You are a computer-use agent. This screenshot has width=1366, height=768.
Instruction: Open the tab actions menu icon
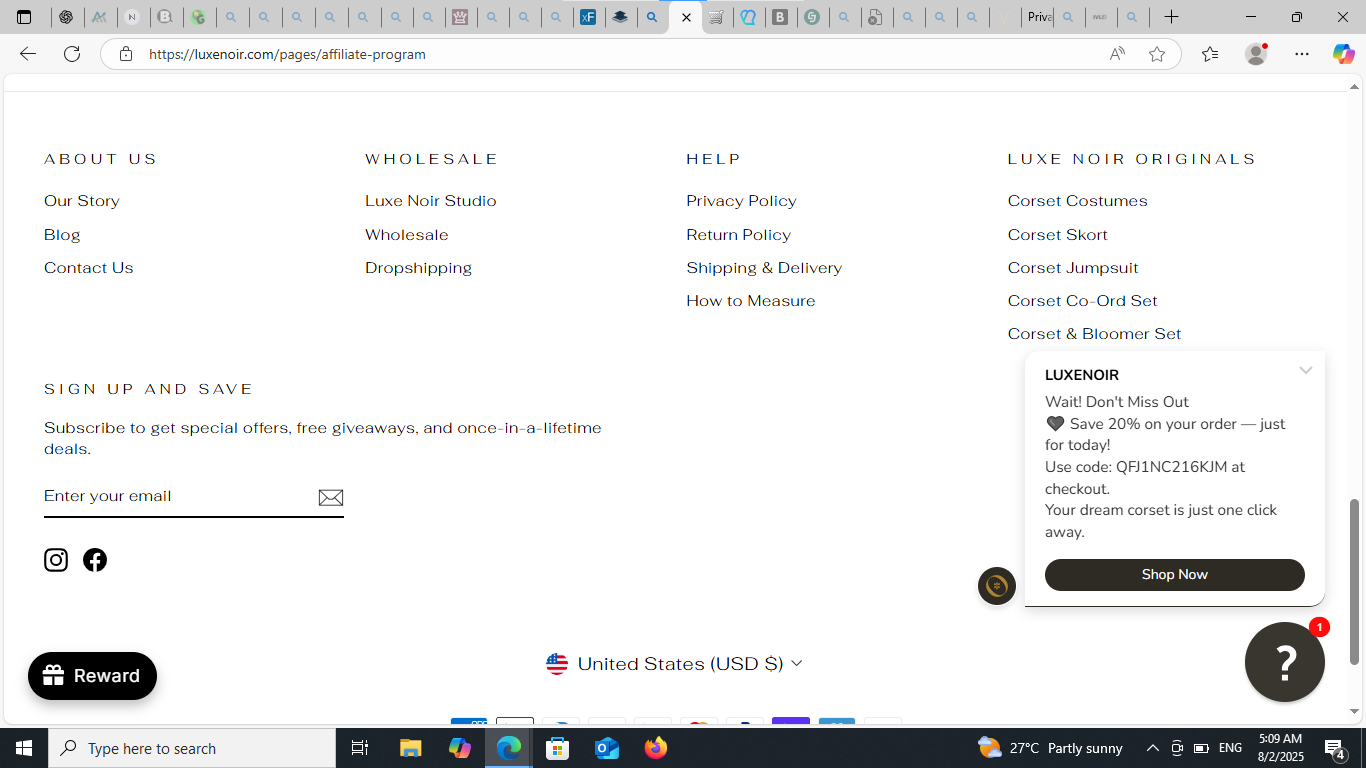coord(24,17)
